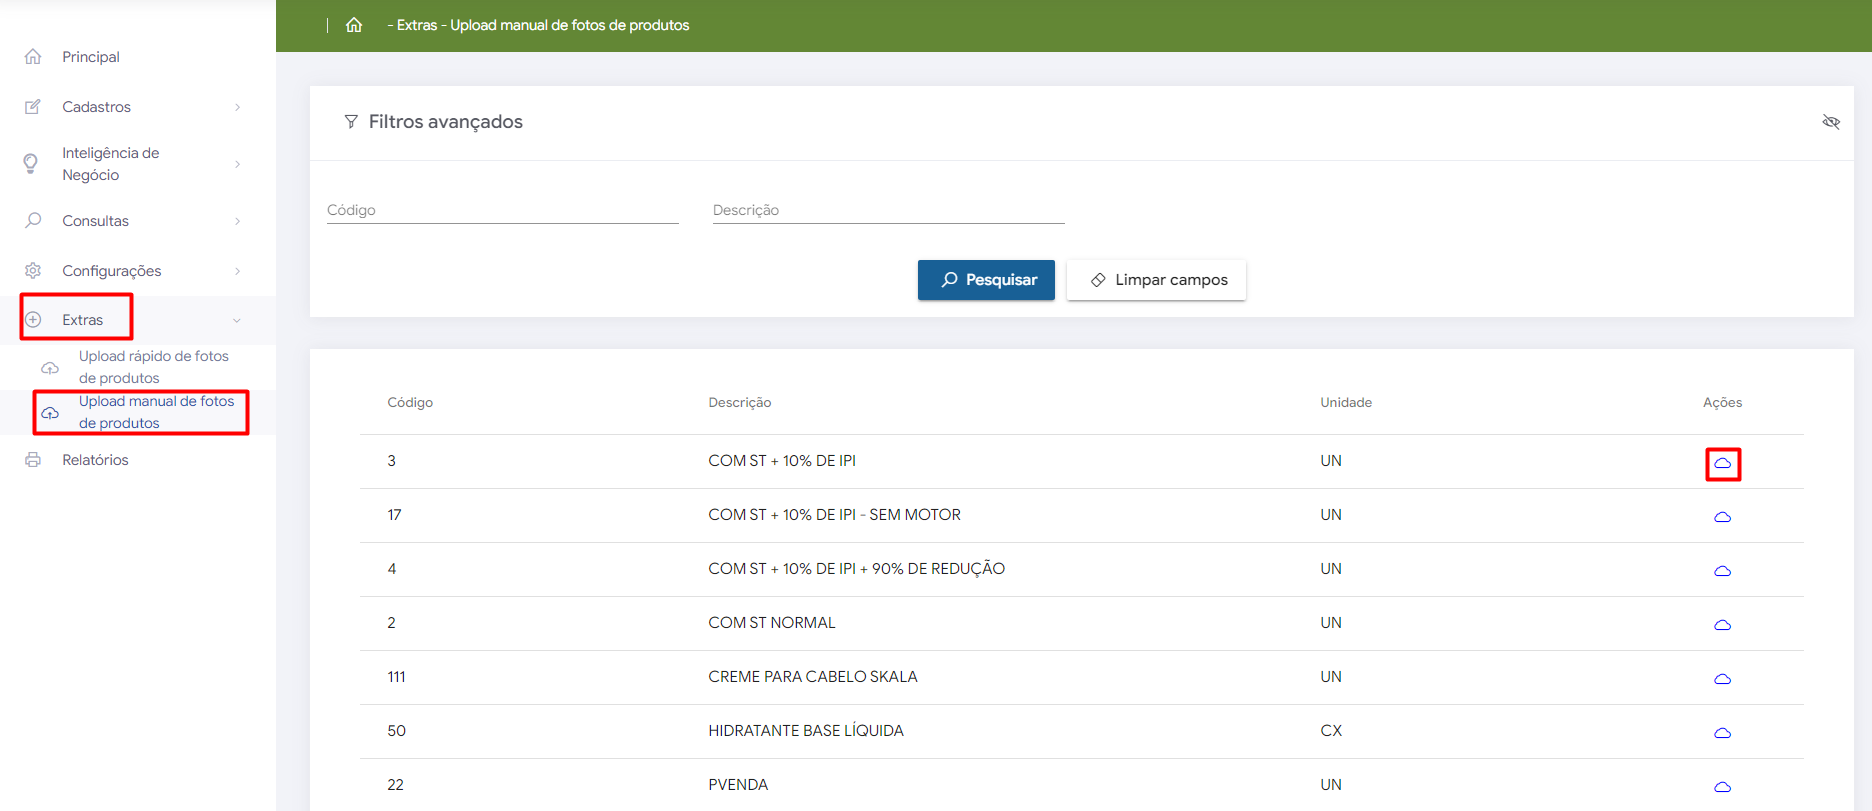
Task: Expand the Configurações menu arrow
Action: [237, 271]
